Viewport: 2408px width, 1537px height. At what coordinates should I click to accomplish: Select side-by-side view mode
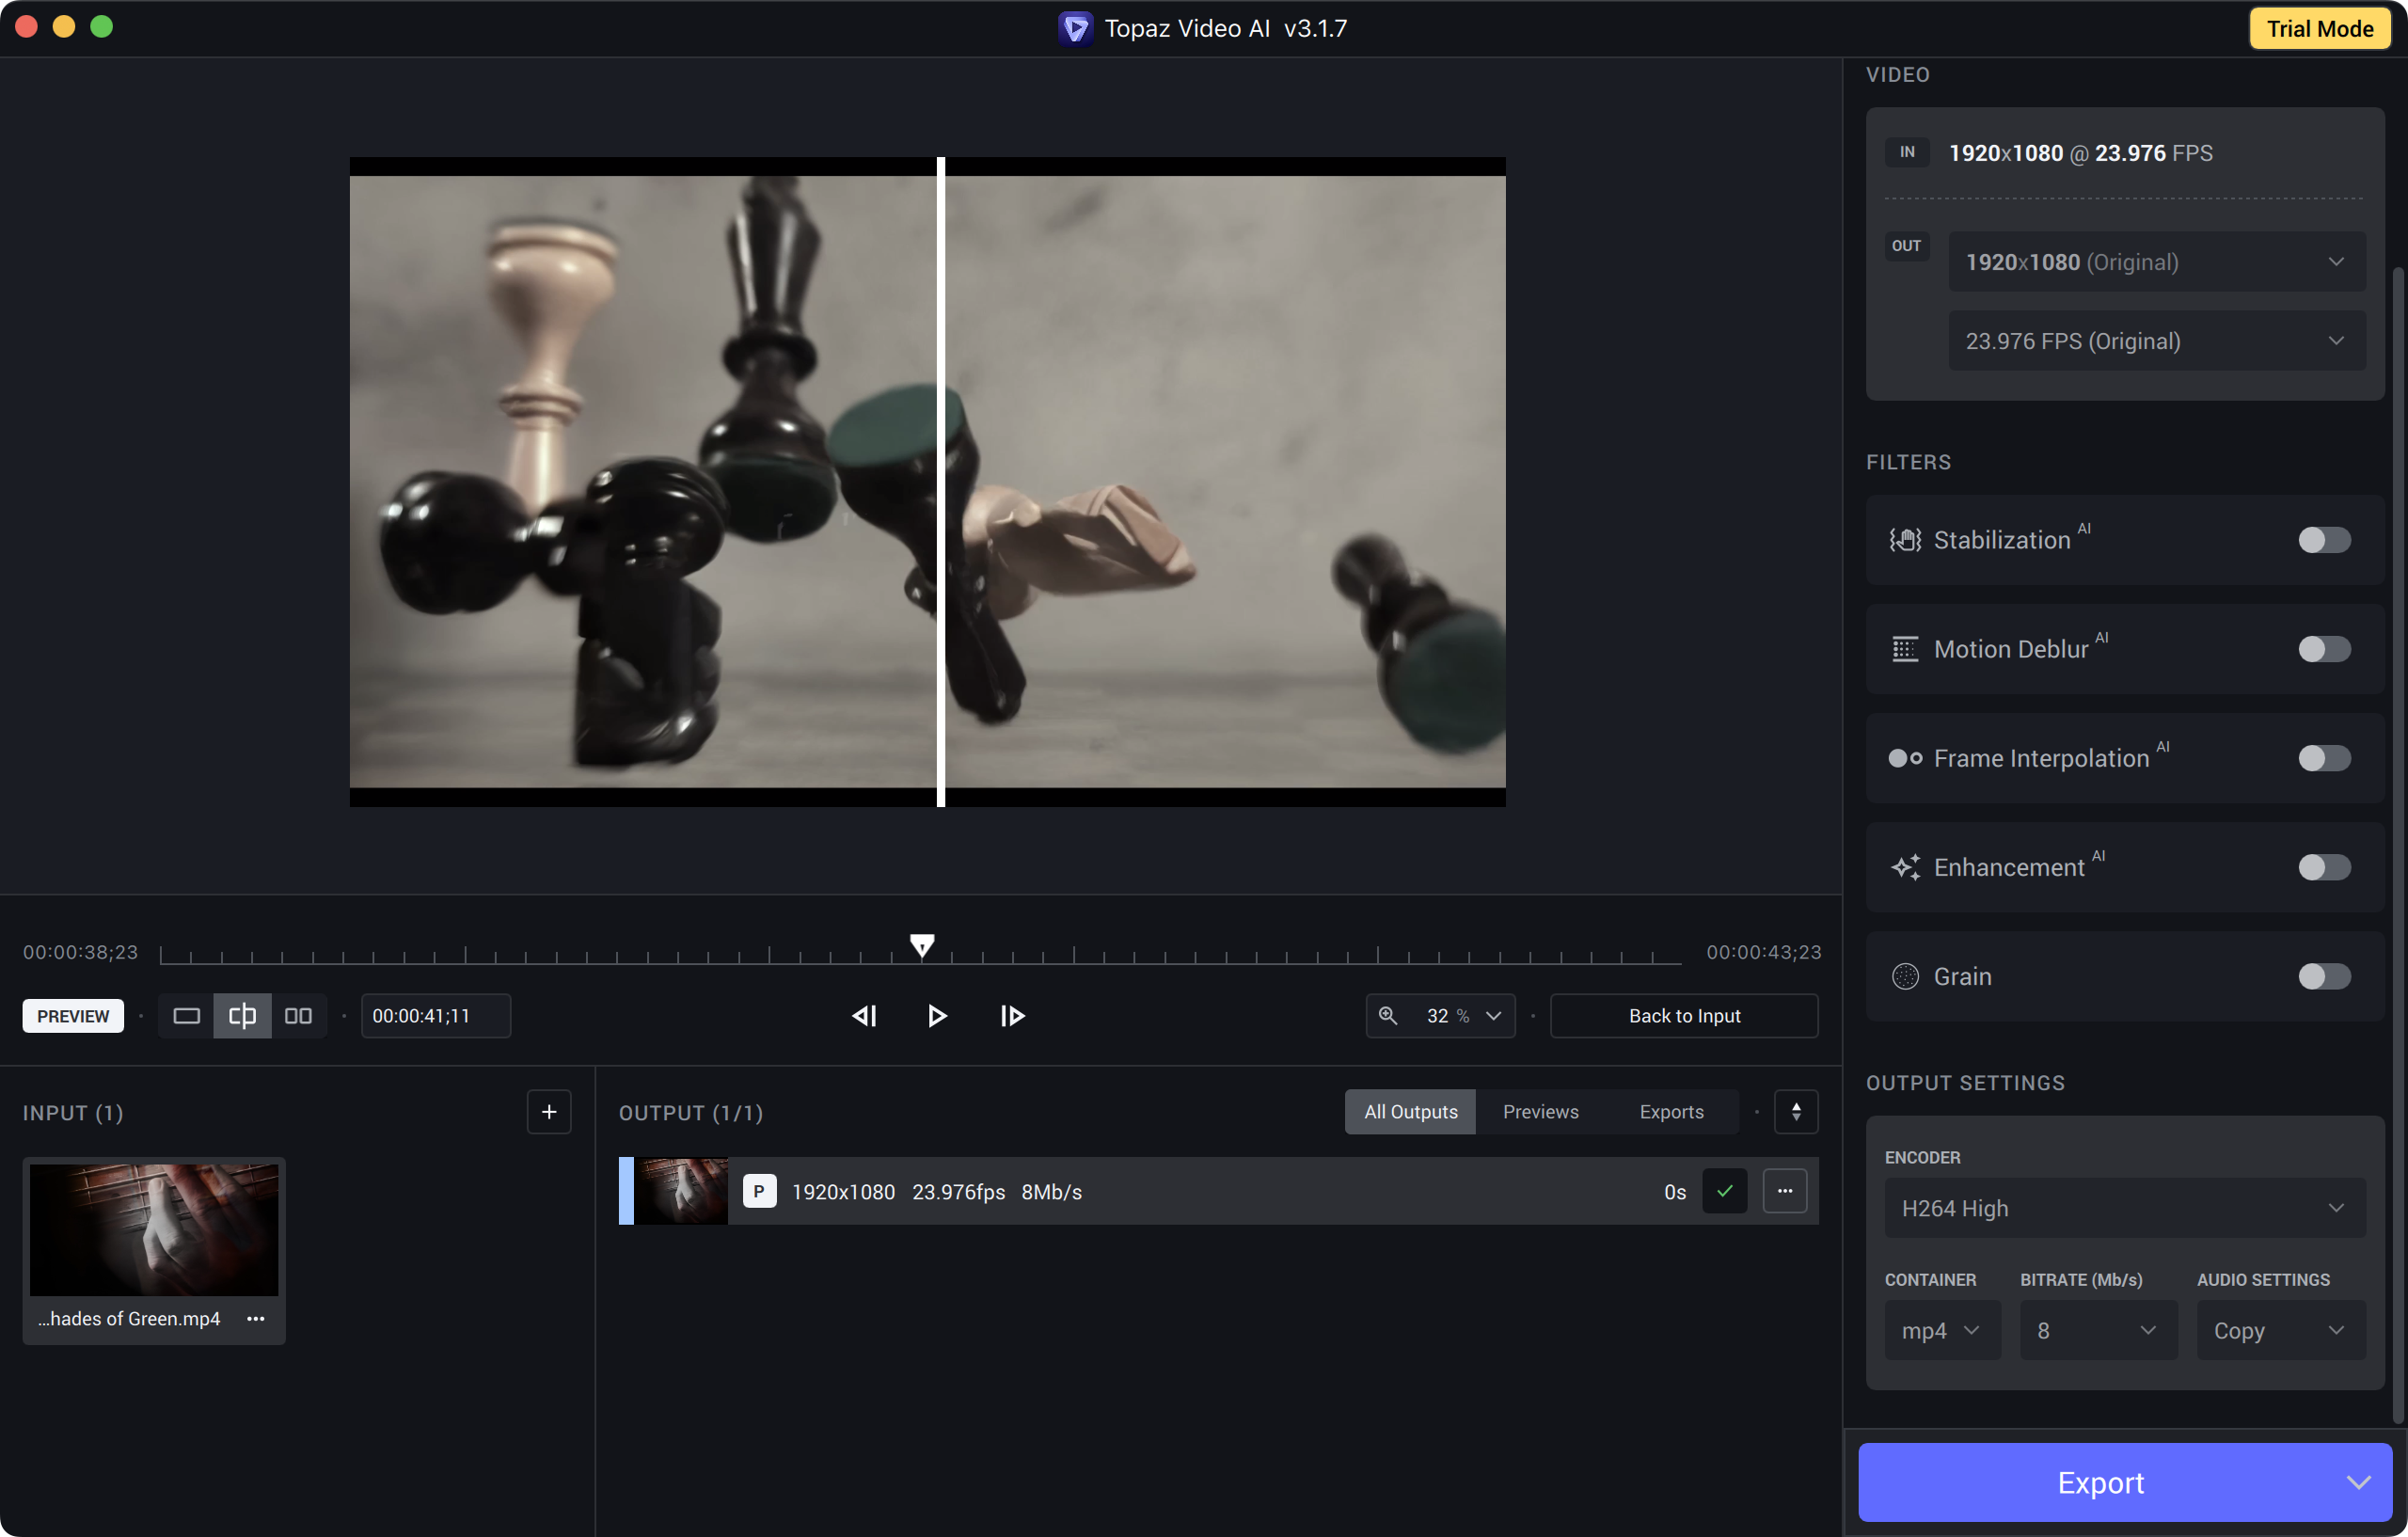(298, 1016)
